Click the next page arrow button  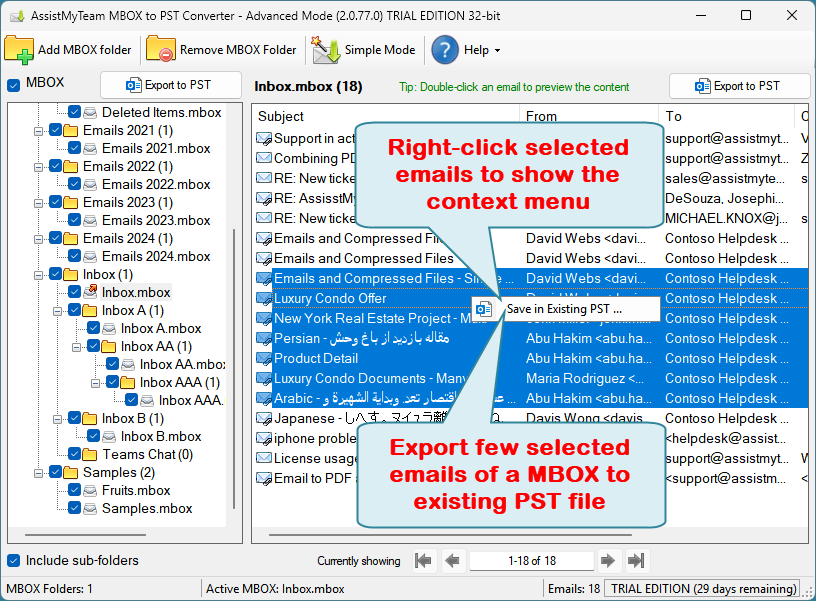click(607, 561)
